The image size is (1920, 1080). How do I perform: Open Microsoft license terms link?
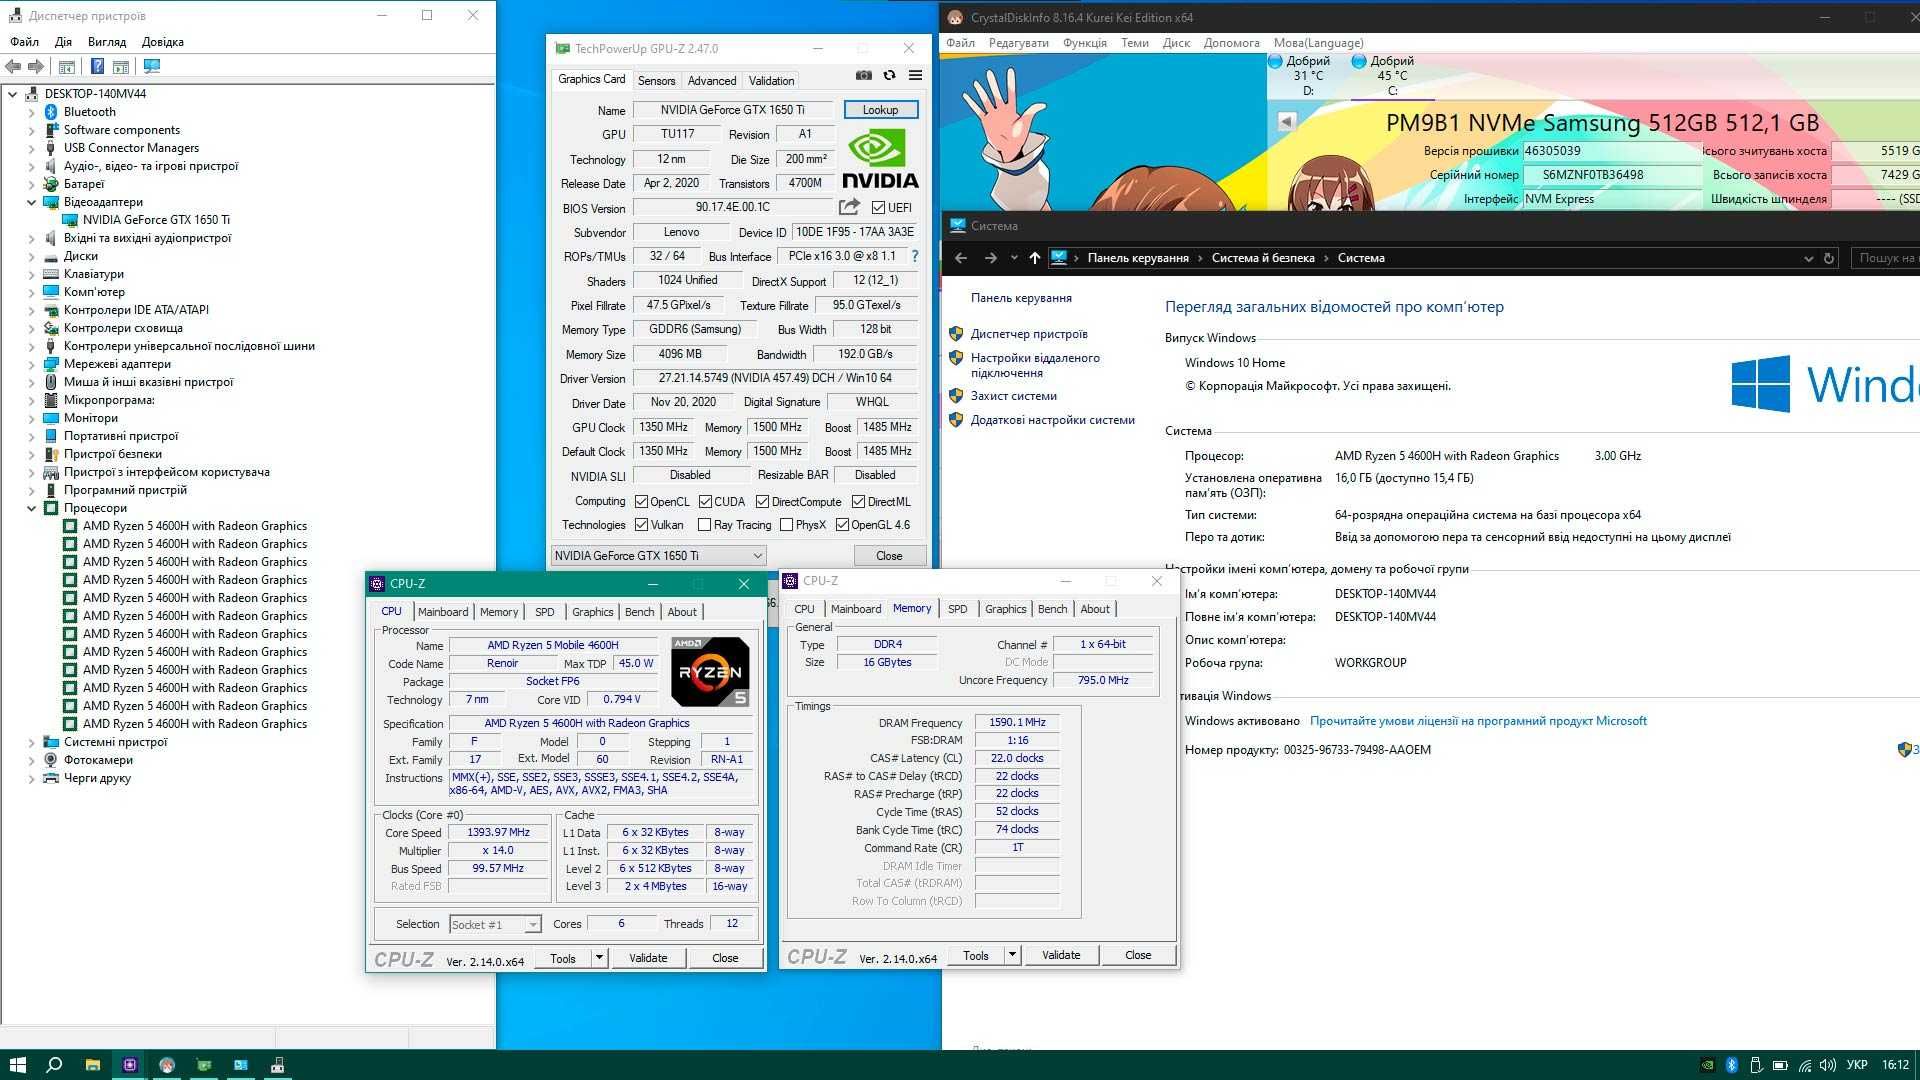[x=1478, y=721]
